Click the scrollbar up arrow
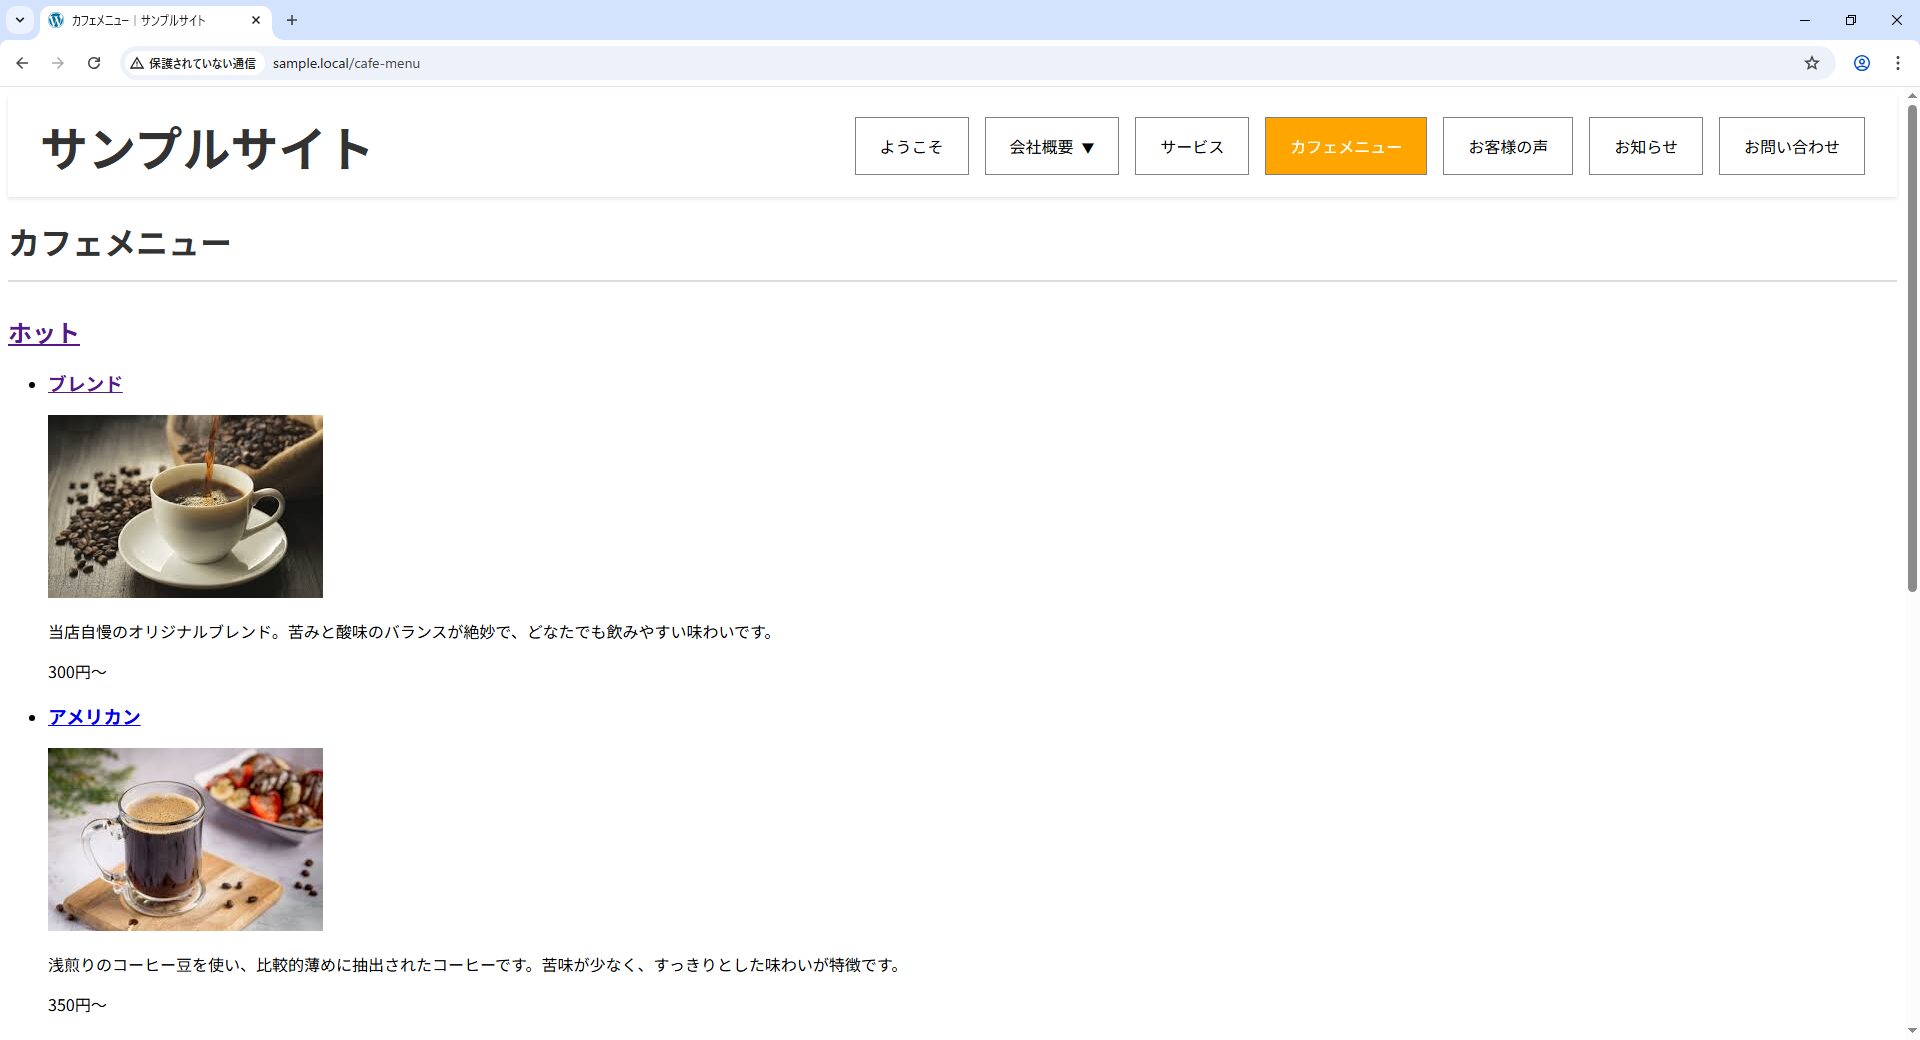The height and width of the screenshot is (1040, 1920). pos(1912,96)
